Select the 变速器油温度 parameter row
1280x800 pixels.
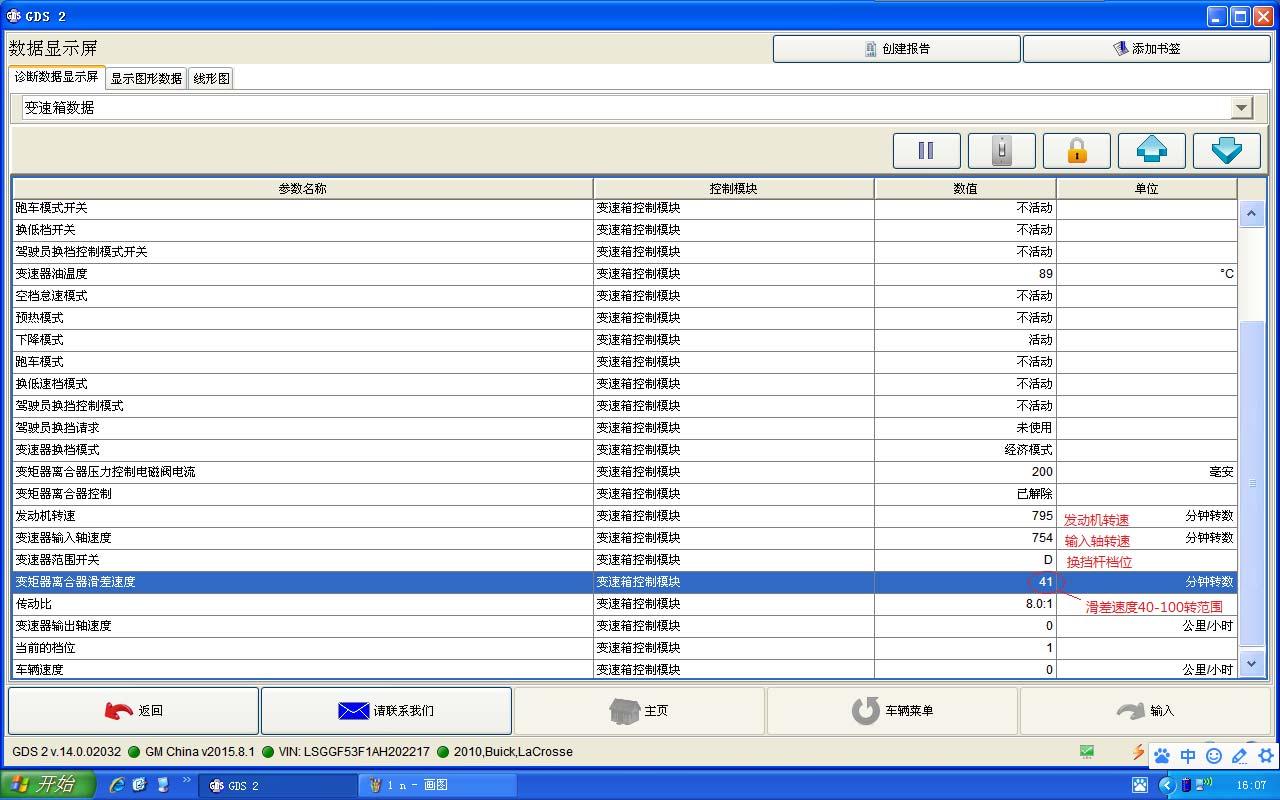(x=300, y=274)
